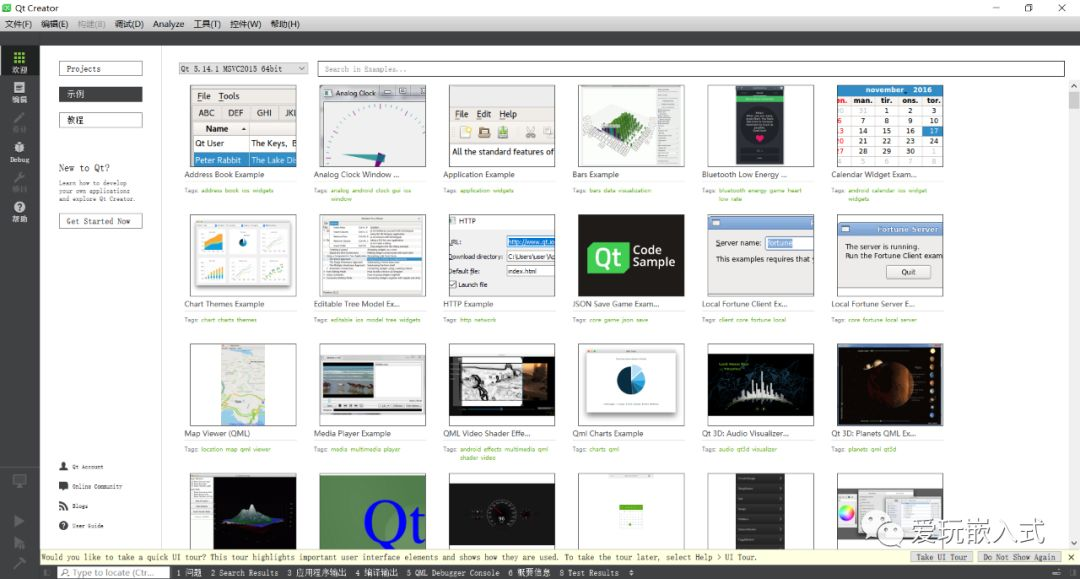Open the 控件(W) menu

coord(245,23)
